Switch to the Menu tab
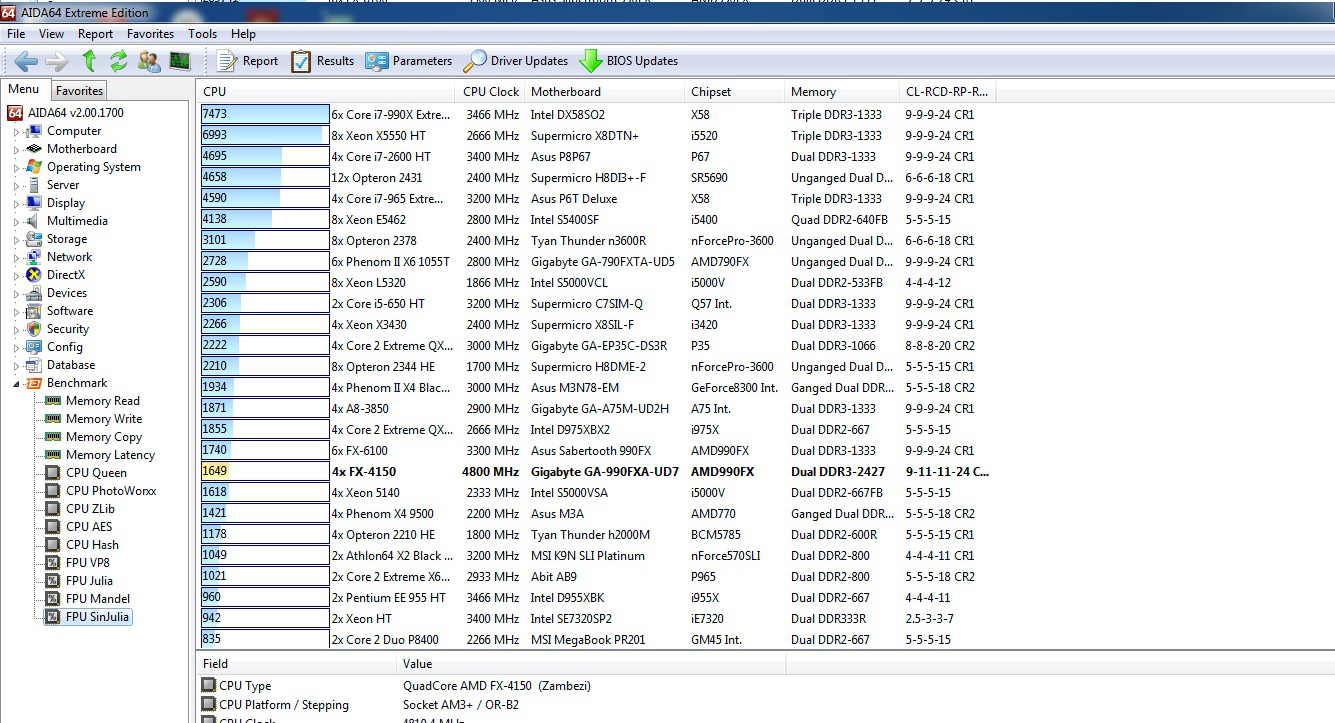The image size is (1335, 723). pyautogui.click(x=24, y=90)
